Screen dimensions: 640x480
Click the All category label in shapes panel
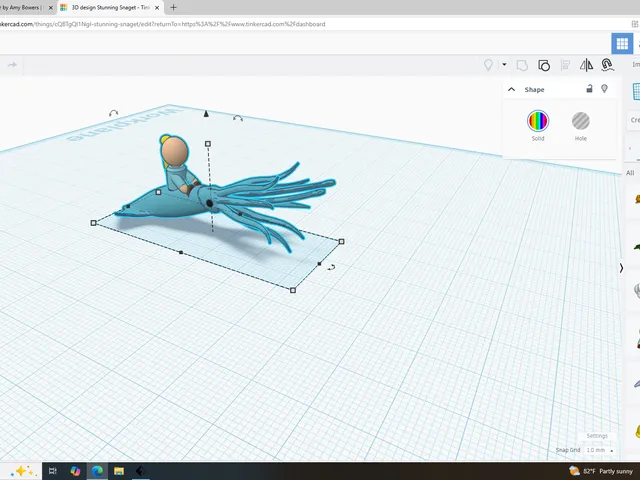pyautogui.click(x=630, y=173)
